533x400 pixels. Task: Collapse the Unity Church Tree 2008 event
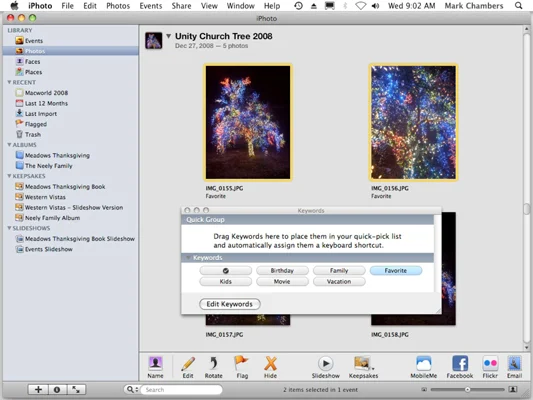click(x=168, y=36)
